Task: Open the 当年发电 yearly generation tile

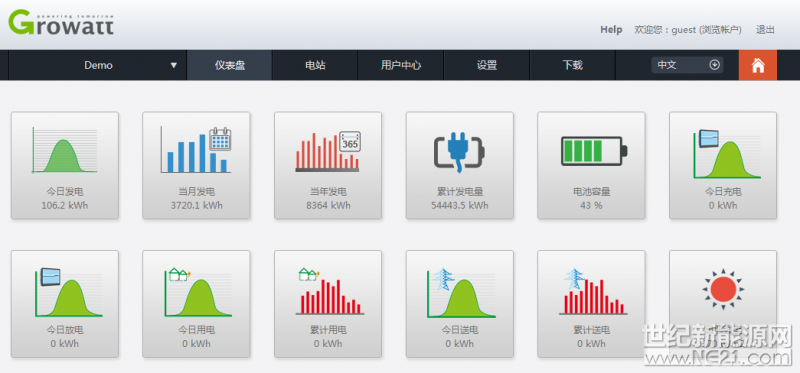Action: pos(328,165)
